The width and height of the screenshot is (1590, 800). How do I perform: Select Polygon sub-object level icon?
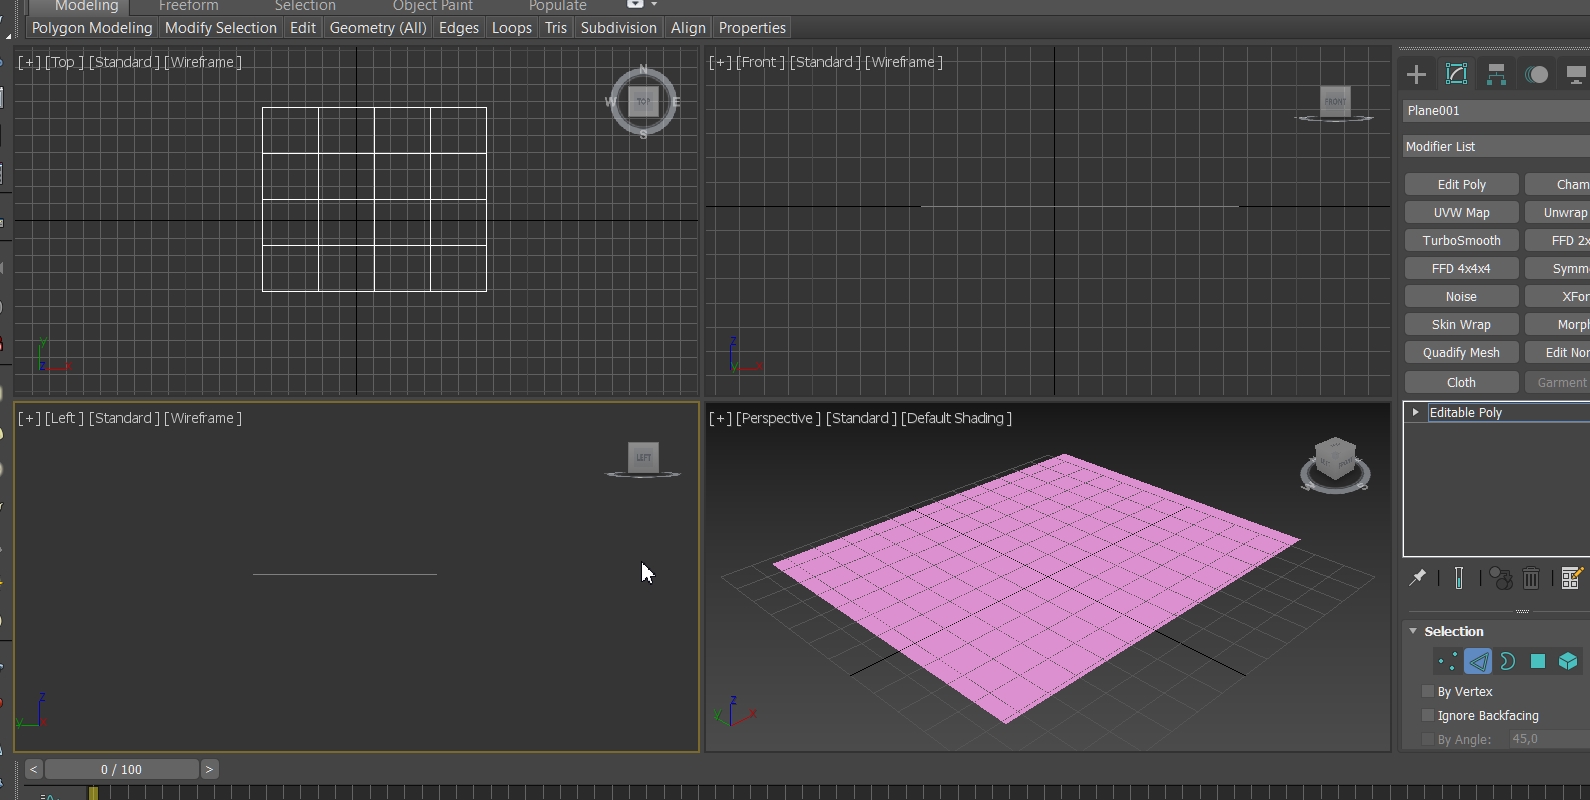tap(1538, 661)
